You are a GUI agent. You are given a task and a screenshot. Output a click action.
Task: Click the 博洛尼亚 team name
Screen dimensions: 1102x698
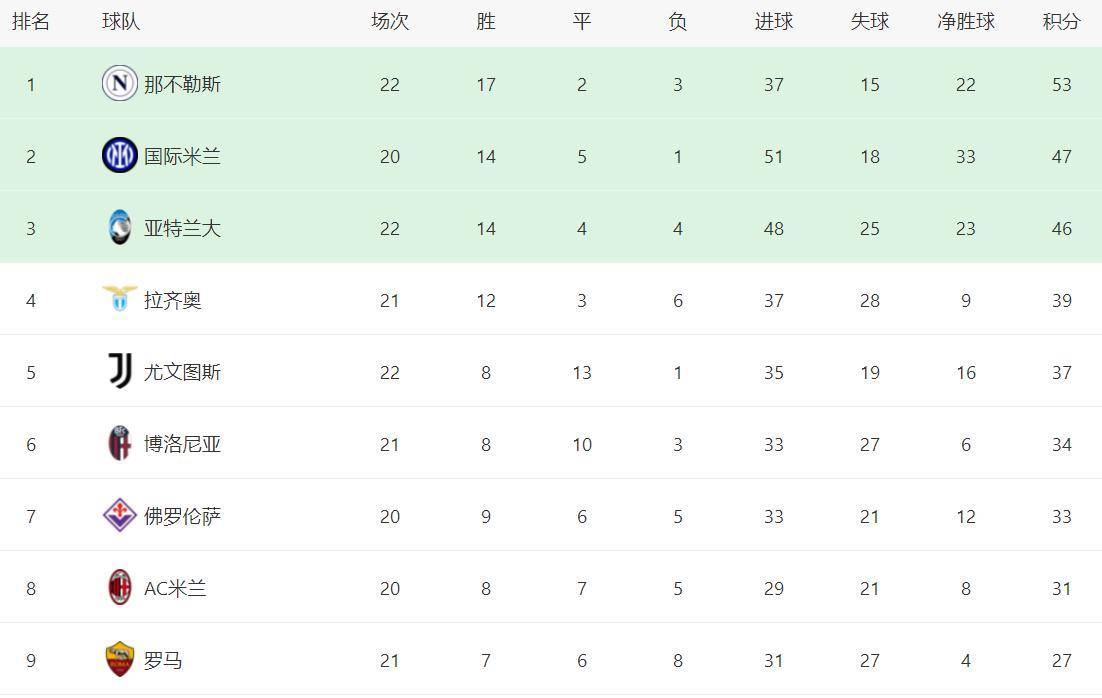(x=182, y=445)
